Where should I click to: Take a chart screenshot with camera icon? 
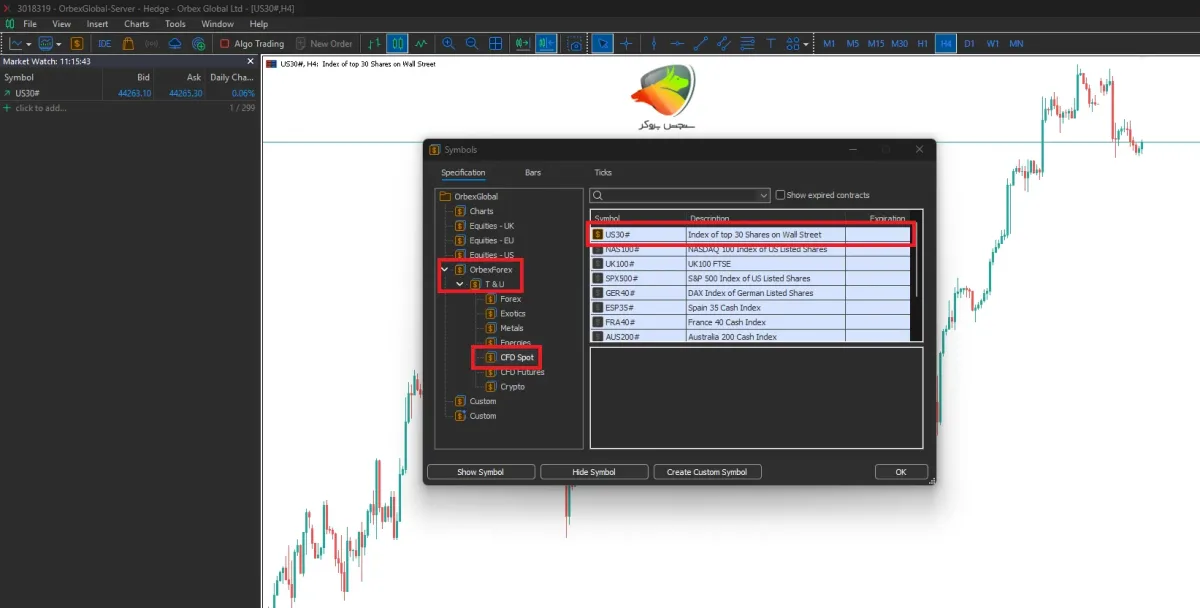pos(575,44)
